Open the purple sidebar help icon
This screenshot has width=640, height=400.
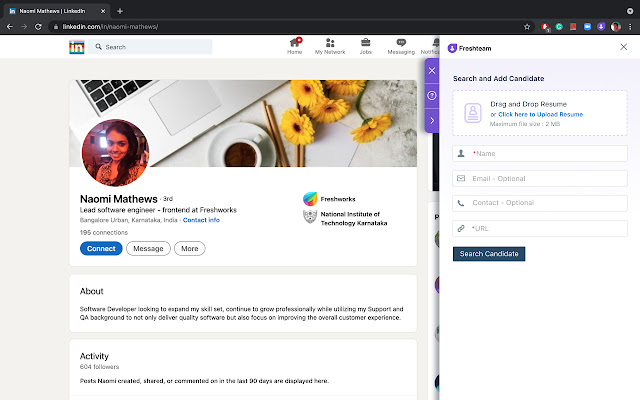click(x=432, y=96)
